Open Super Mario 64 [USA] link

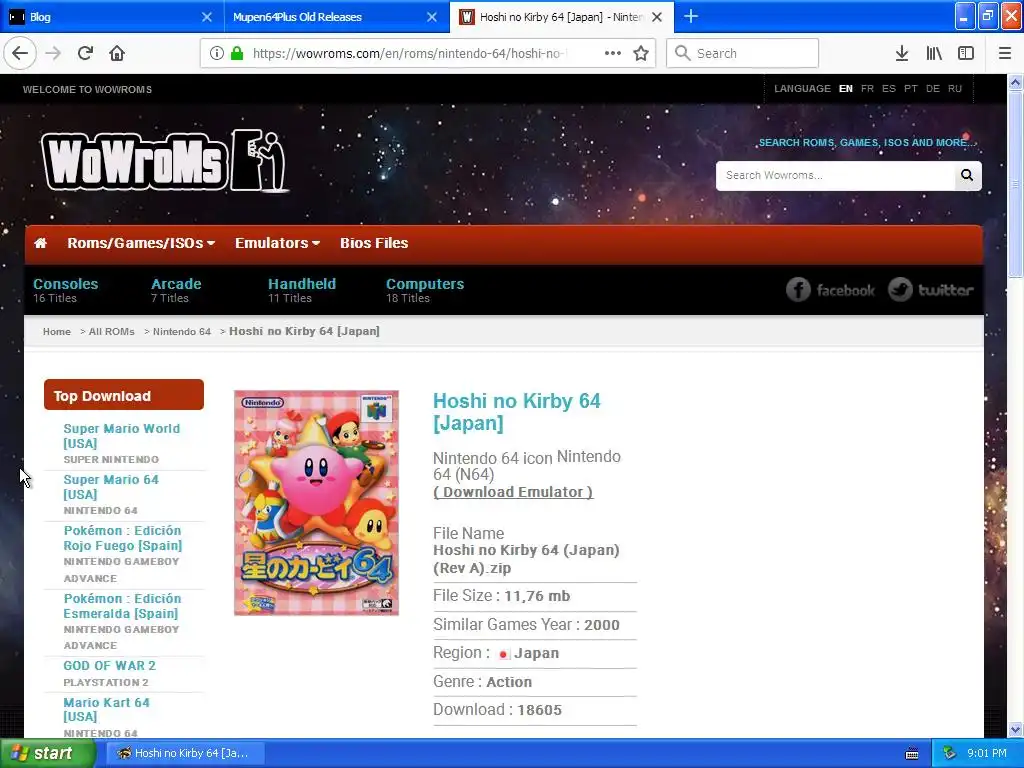111,487
